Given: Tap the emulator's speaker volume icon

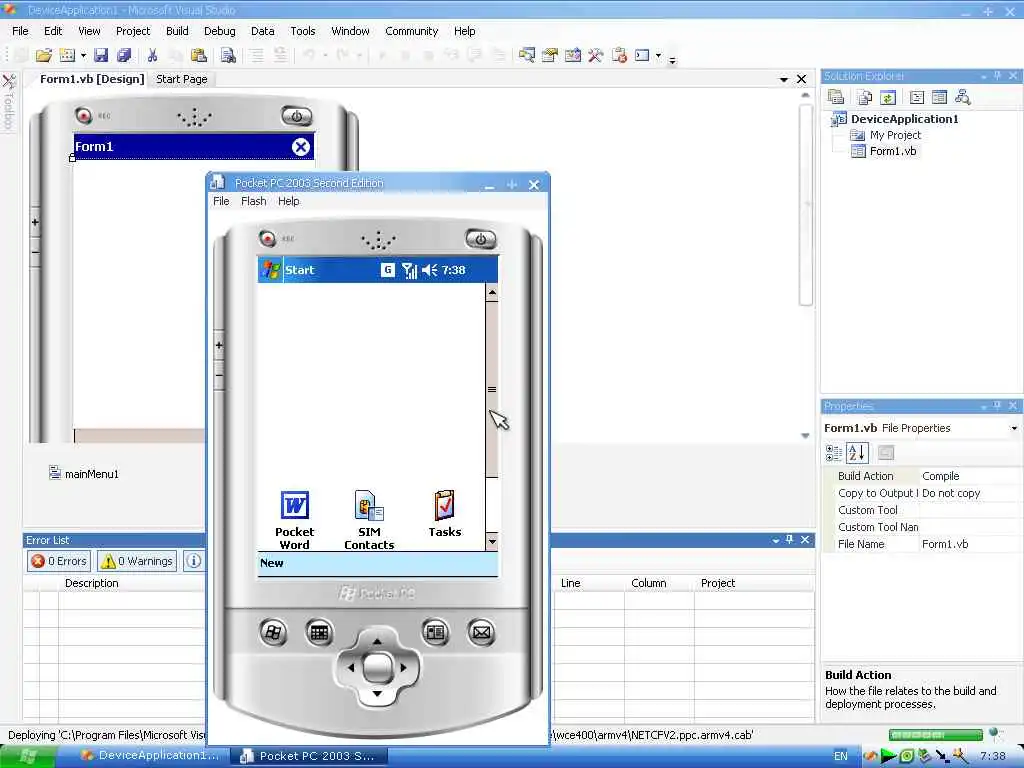Looking at the screenshot, I should (x=429, y=270).
